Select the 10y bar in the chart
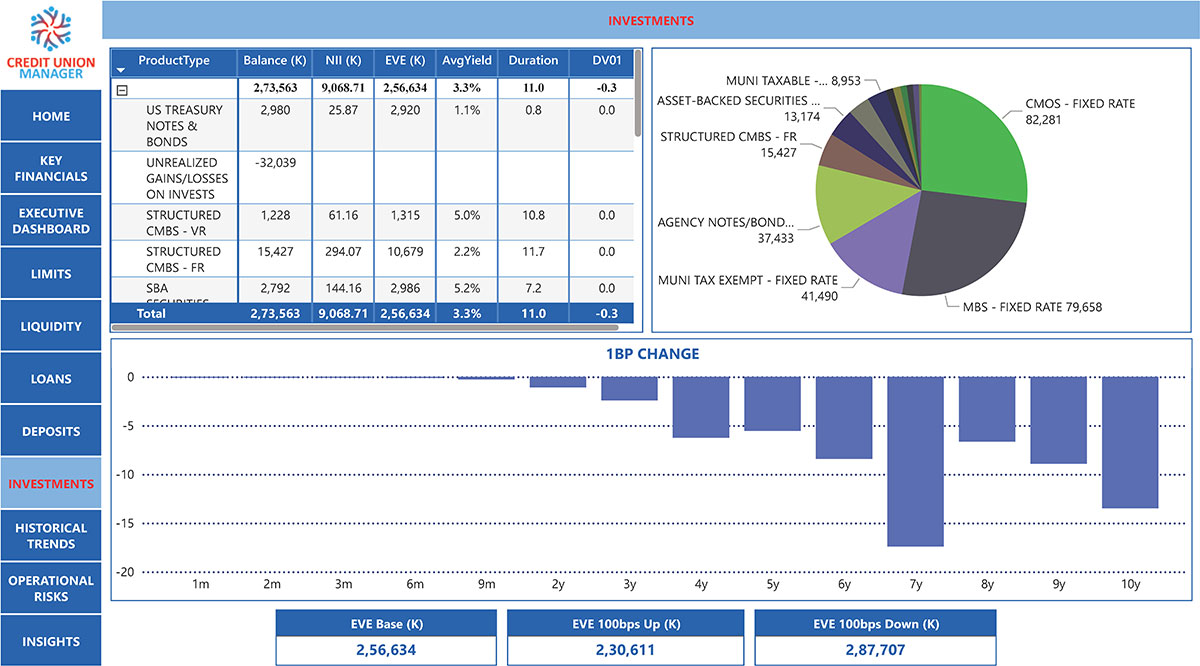The height and width of the screenshot is (666, 1200). click(1130, 442)
